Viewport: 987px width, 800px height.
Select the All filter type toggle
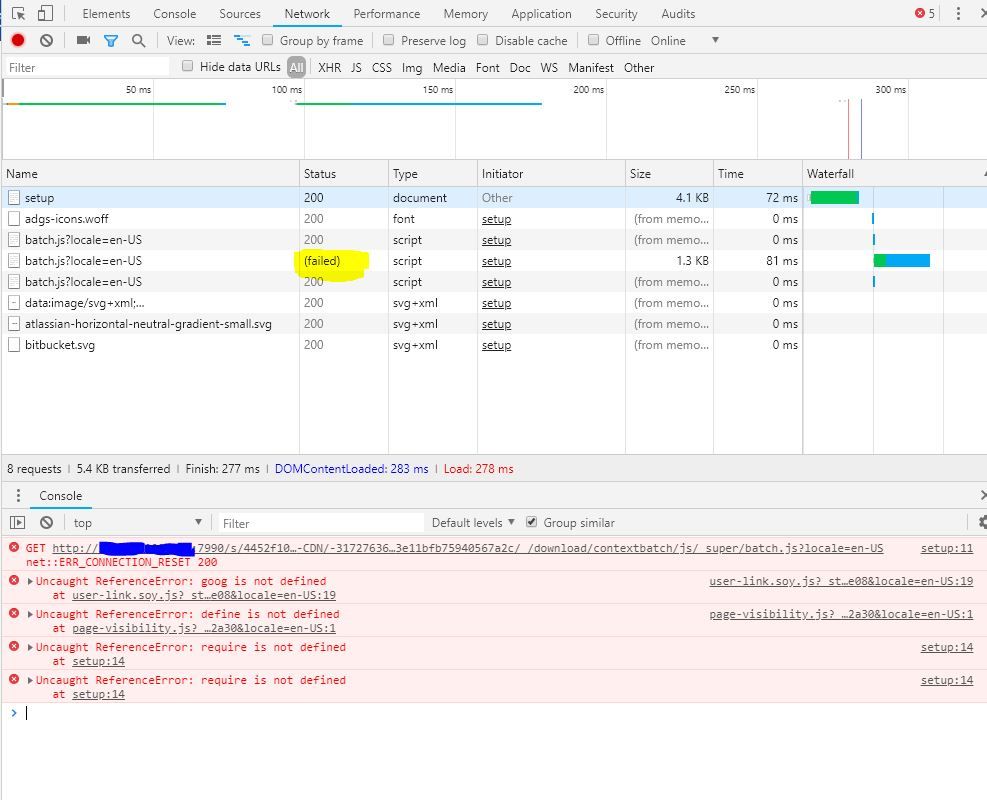pos(296,67)
